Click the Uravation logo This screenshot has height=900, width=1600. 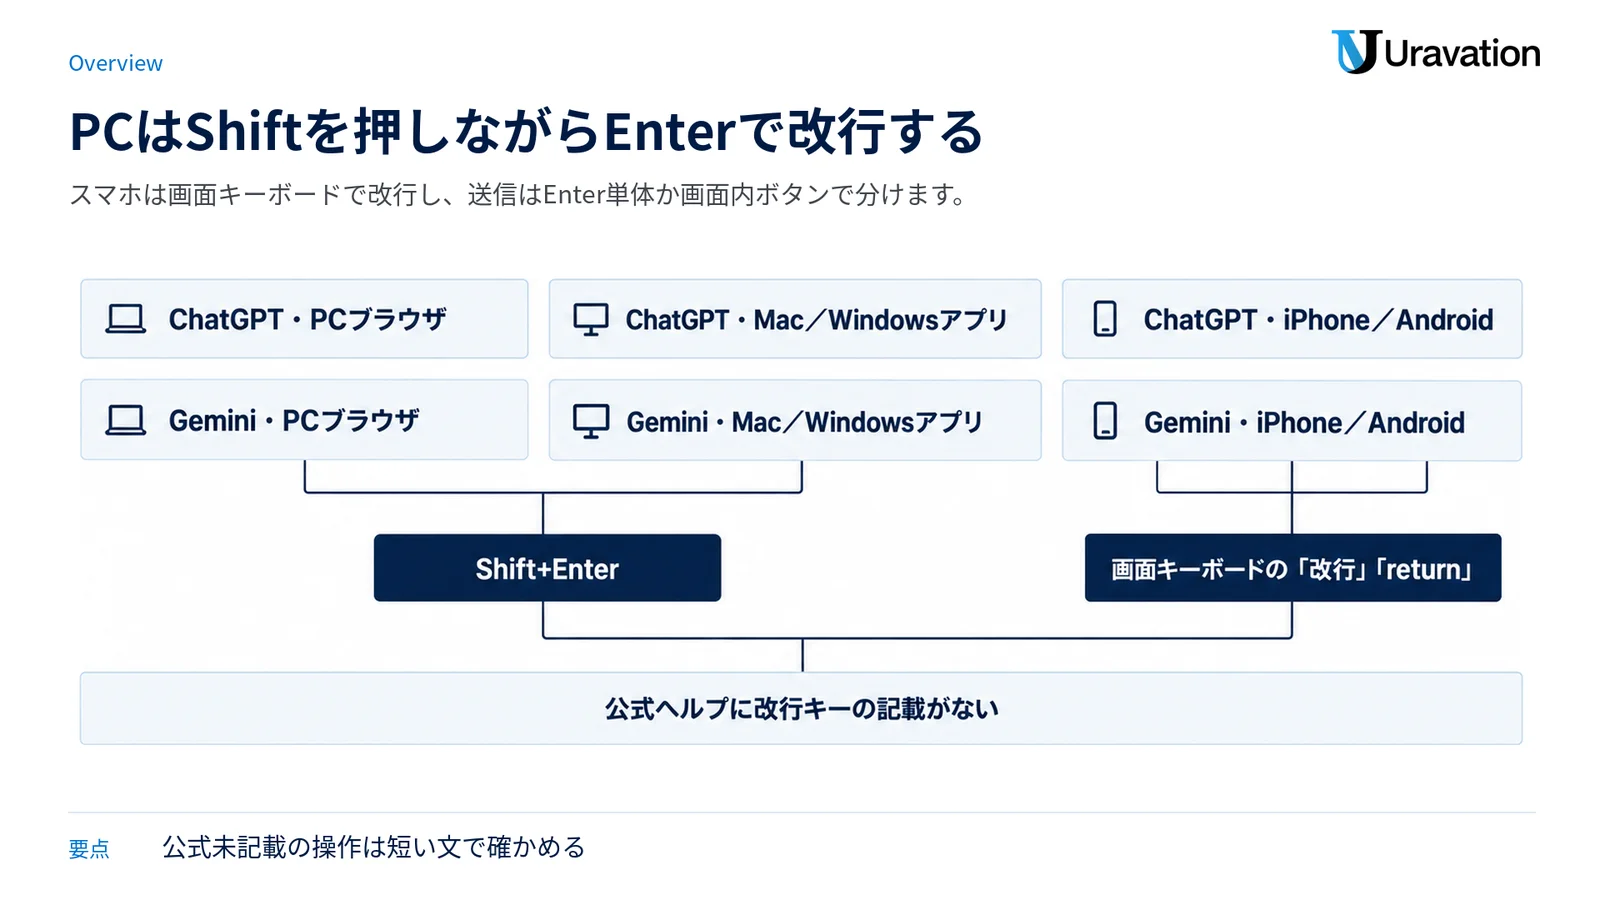pos(1436,52)
